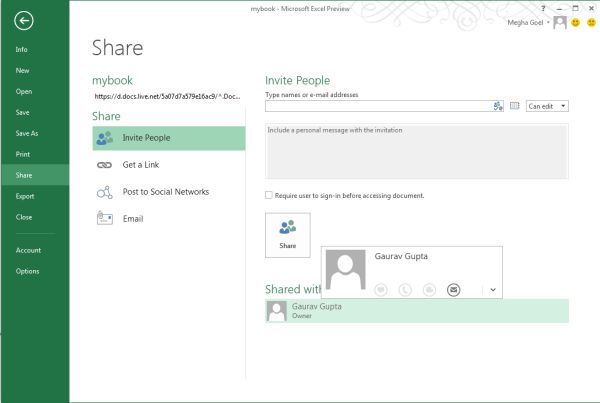Click the instant message icon on contact card

(x=381, y=290)
